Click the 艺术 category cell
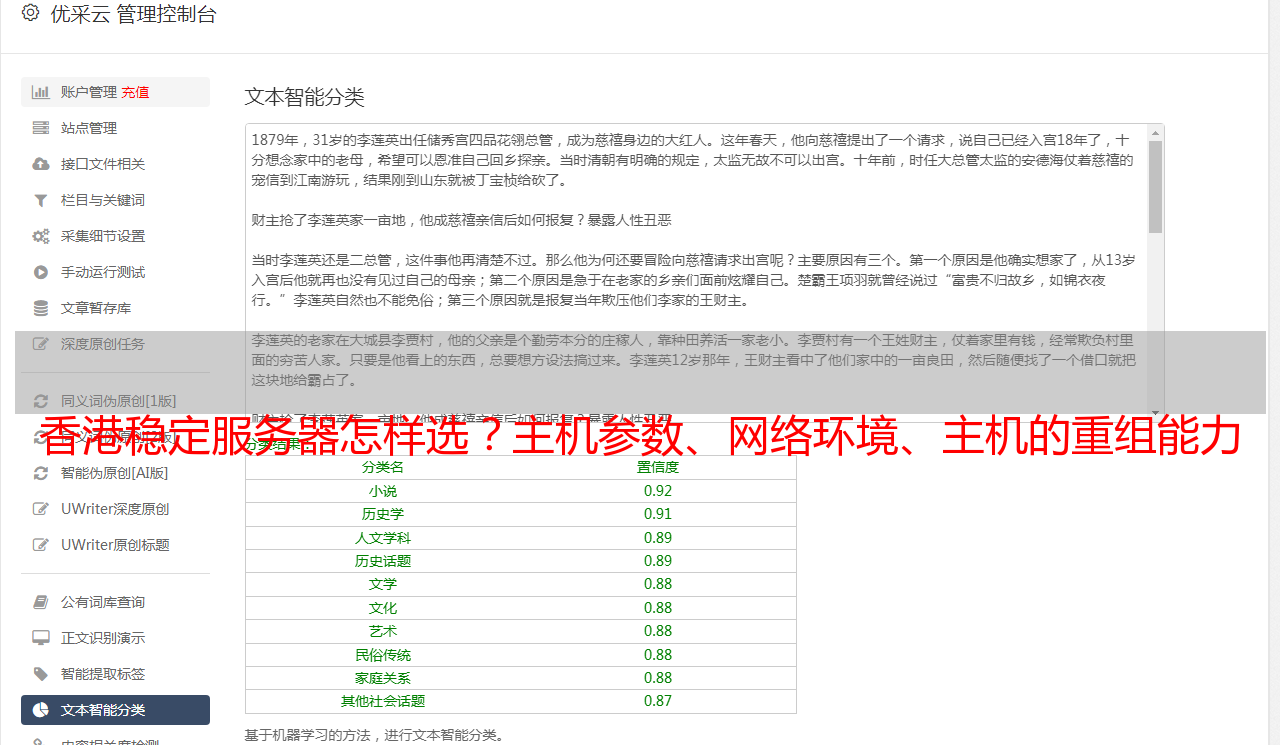This screenshot has width=1280, height=745. click(x=383, y=631)
